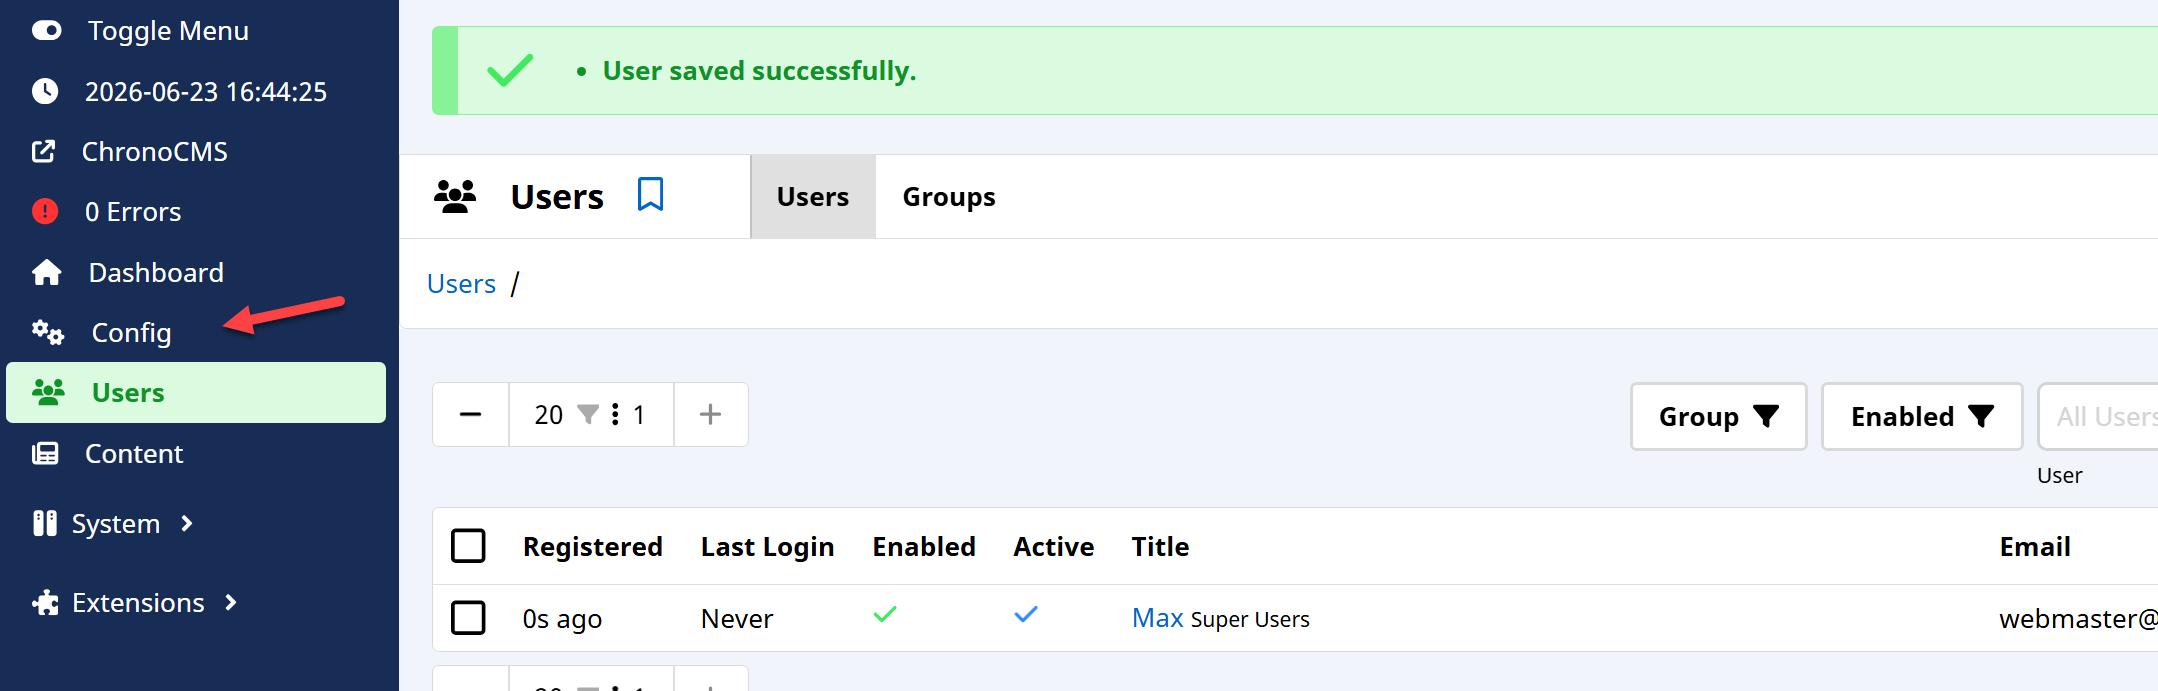Screen dimensions: 2158x691
Task: View the 0 Errors entry
Action: pyautogui.click(x=133, y=211)
